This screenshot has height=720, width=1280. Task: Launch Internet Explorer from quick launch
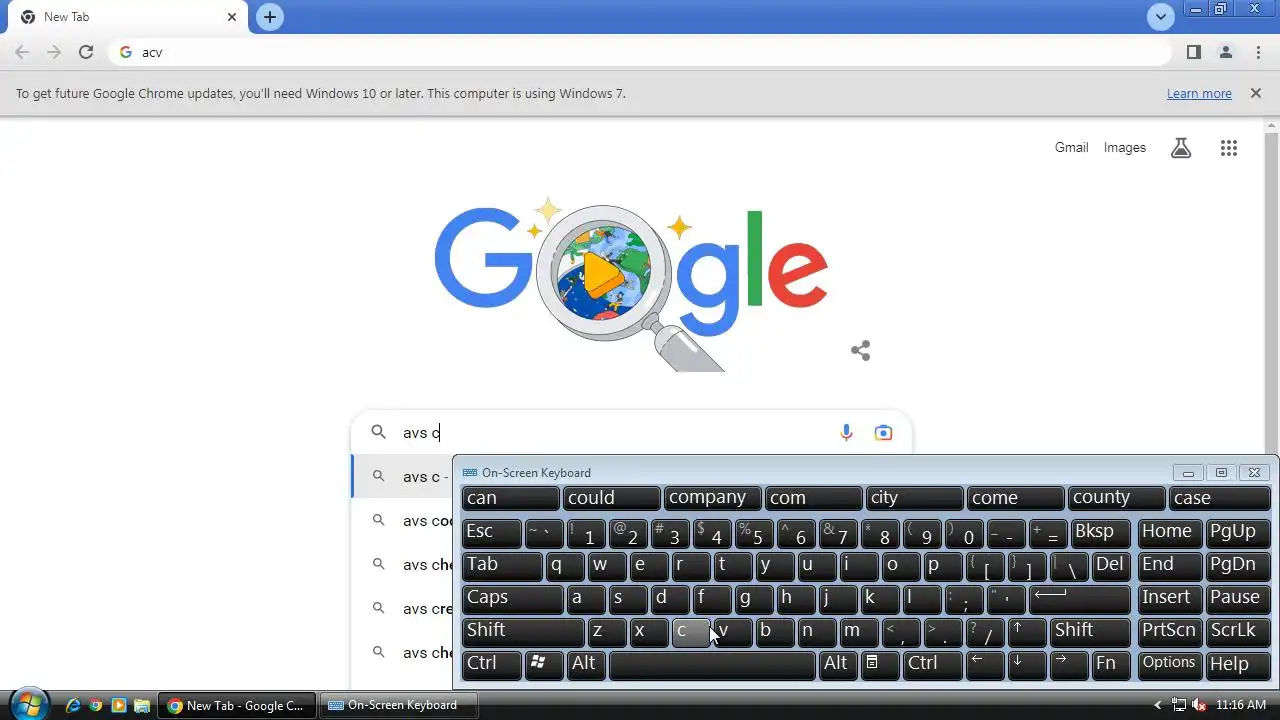click(x=73, y=705)
